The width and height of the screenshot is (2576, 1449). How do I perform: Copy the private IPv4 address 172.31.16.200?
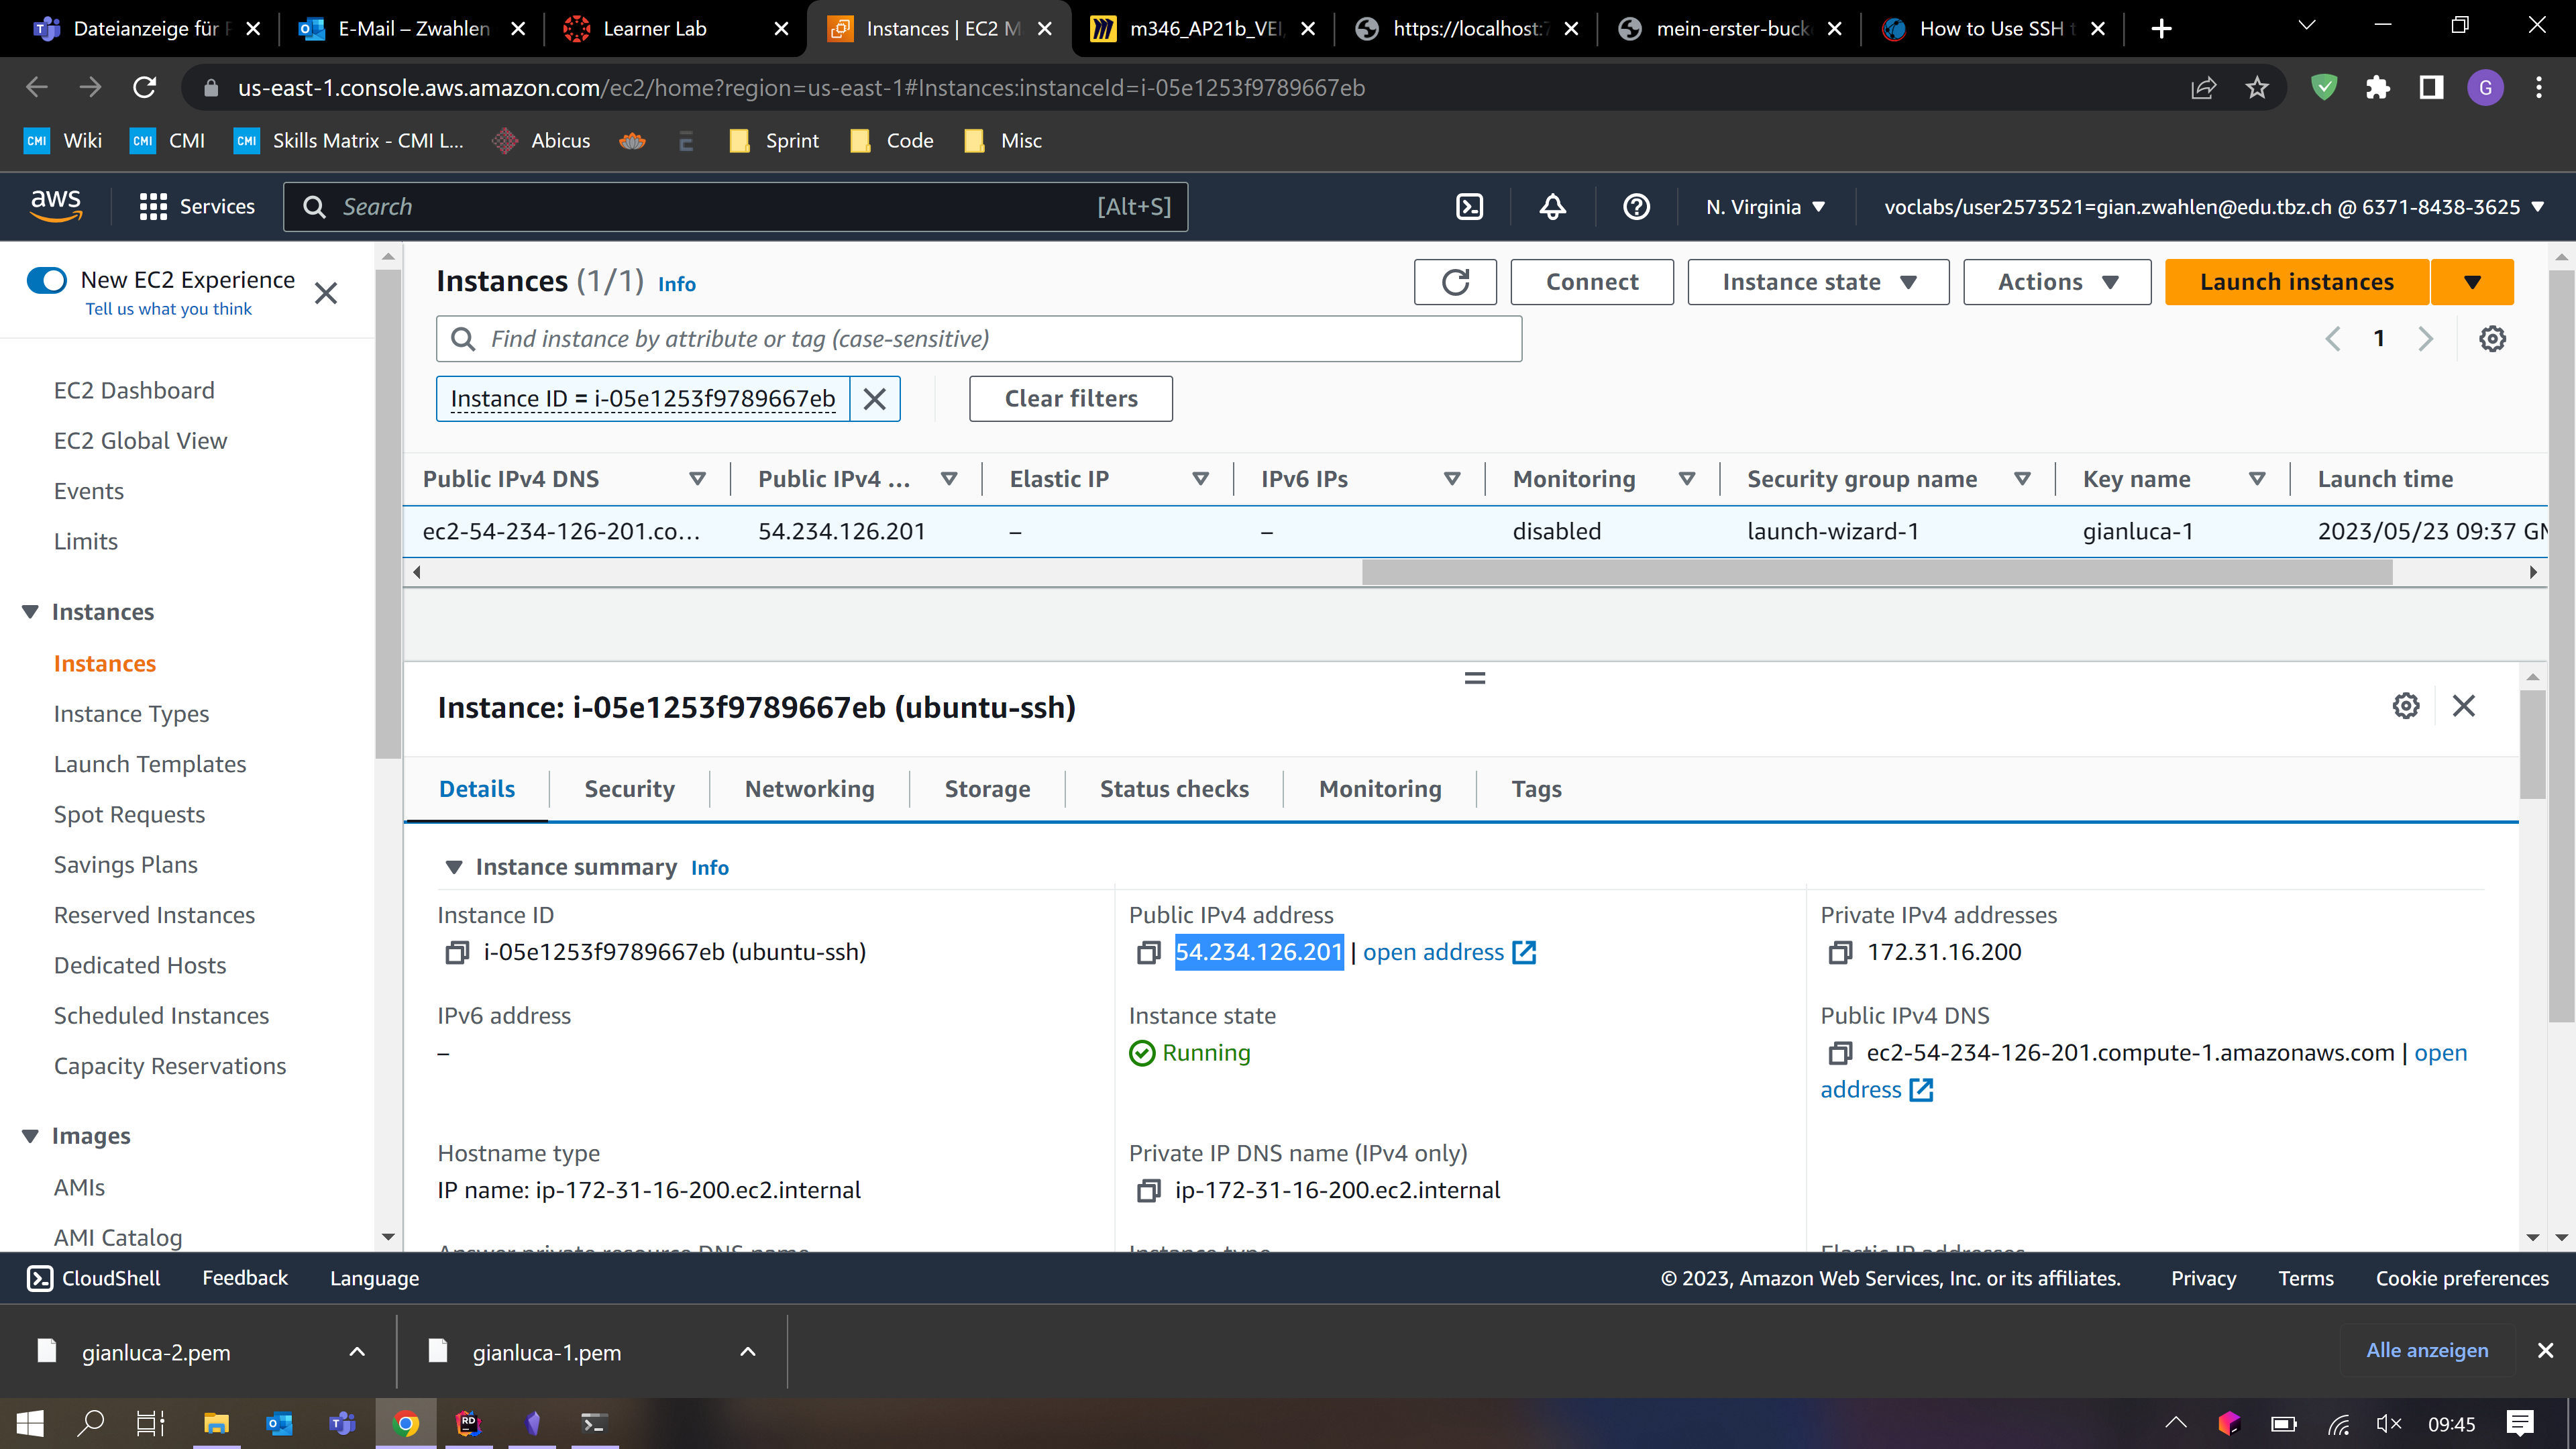tap(1840, 953)
